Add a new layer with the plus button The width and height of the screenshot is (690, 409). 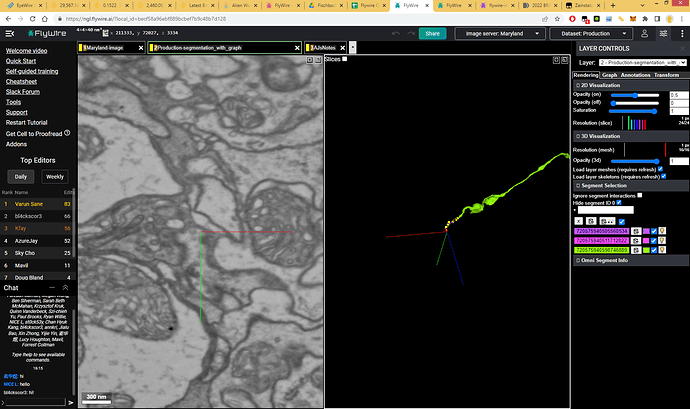pos(352,48)
